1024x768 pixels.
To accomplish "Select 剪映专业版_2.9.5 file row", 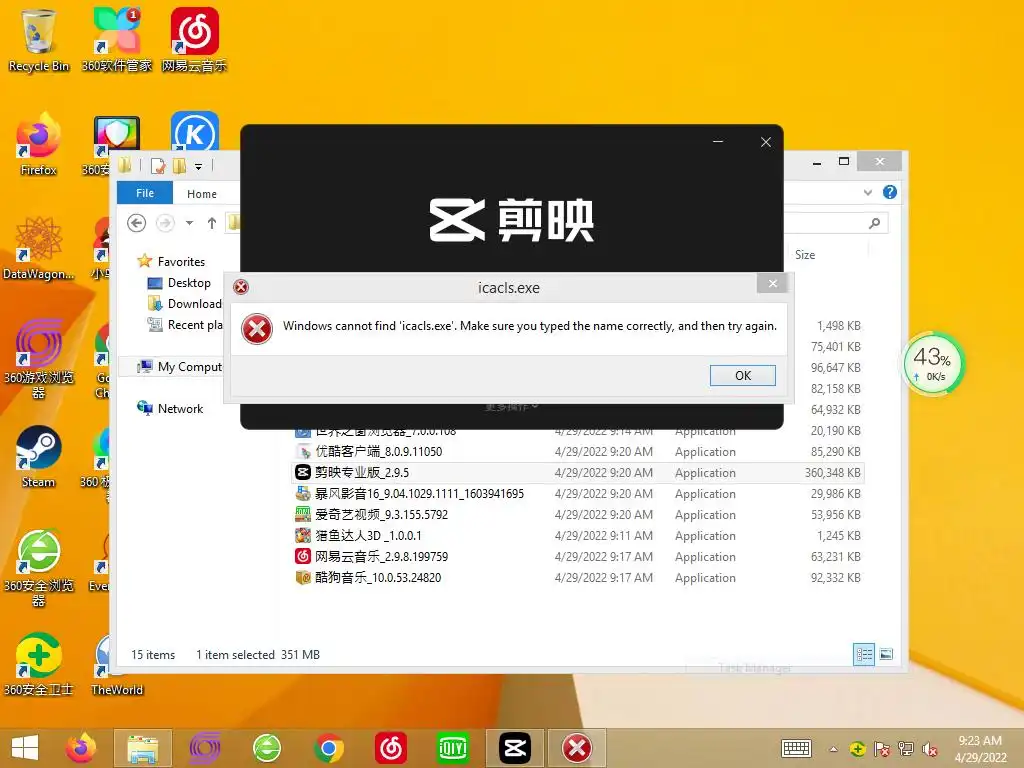I will tap(577, 473).
